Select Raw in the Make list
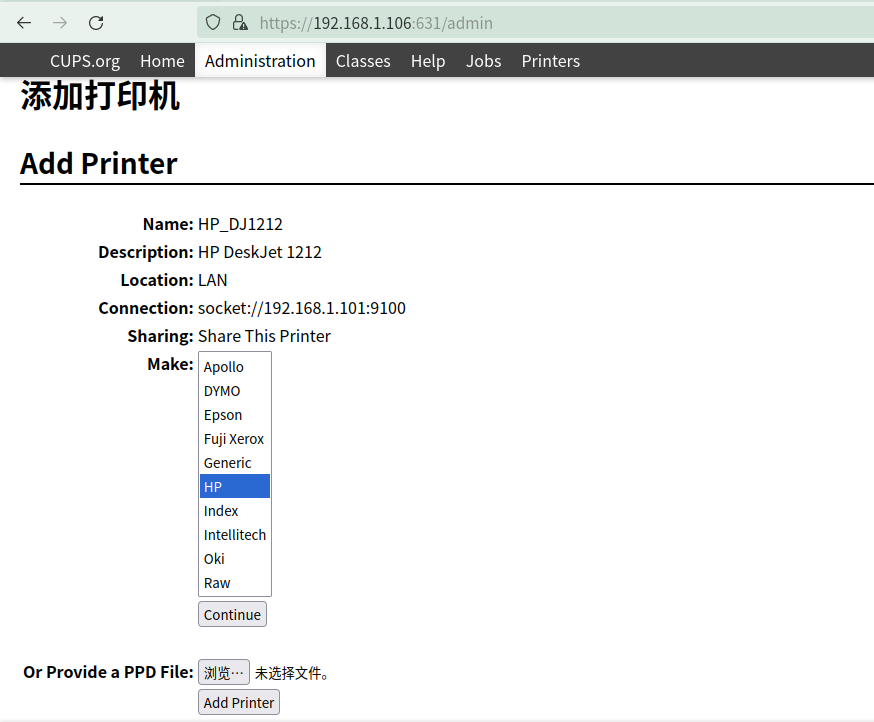Image resolution: width=874 pixels, height=722 pixels. (217, 583)
